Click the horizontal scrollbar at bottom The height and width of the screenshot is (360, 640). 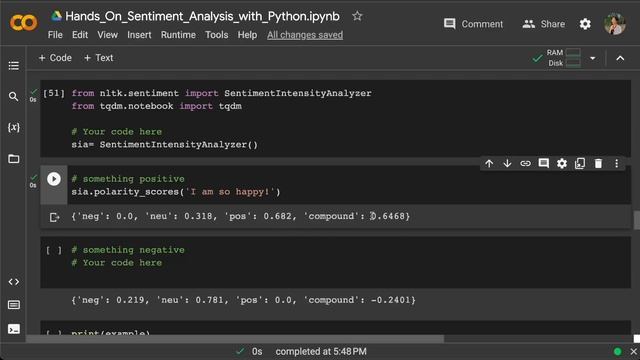(235, 339)
